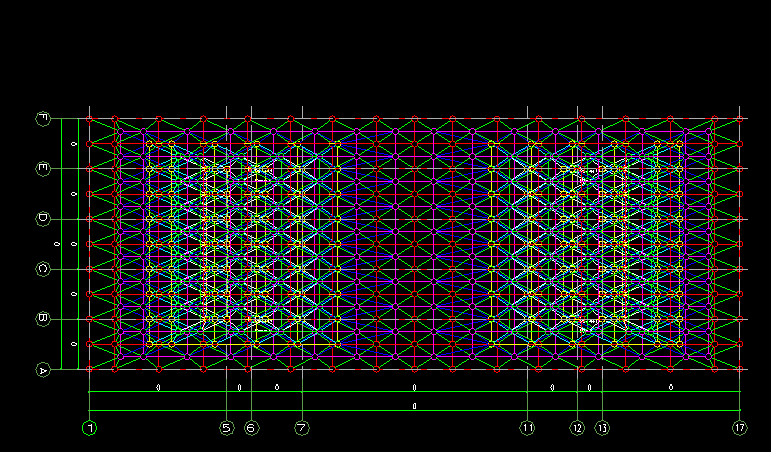Select row axis bubble F
The image size is (771, 452).
tap(42, 118)
